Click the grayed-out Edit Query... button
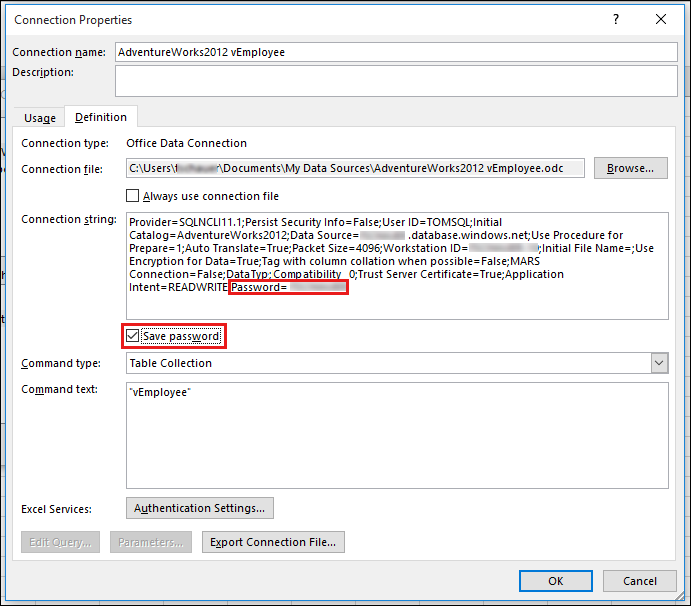Image resolution: width=691 pixels, height=606 pixels. coord(60,542)
